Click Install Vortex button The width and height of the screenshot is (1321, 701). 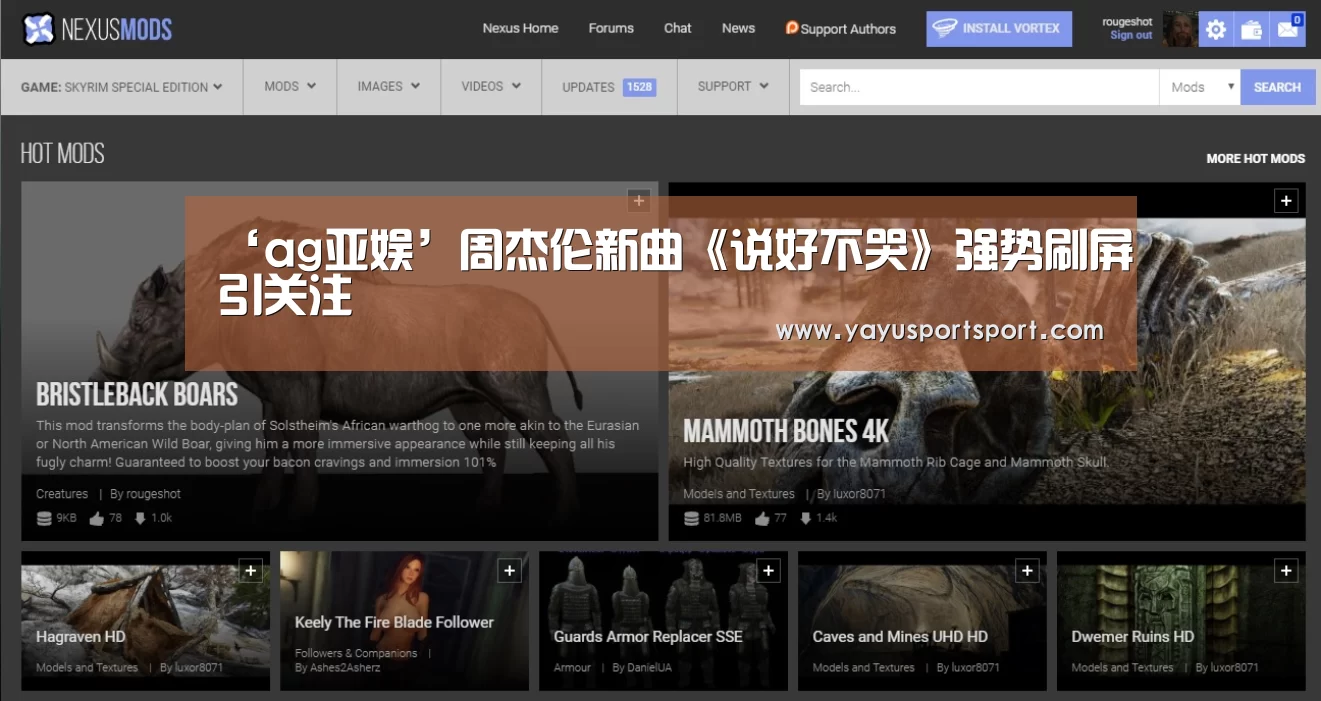[x=999, y=29]
